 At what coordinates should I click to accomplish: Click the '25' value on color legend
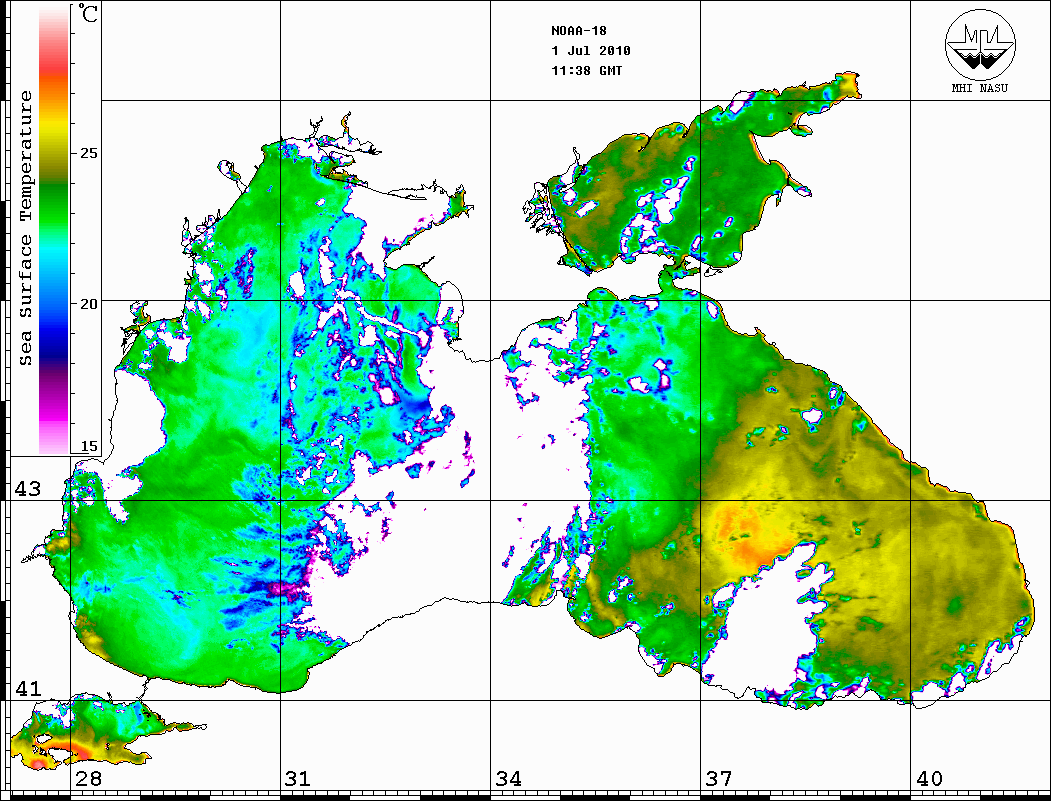[88, 153]
